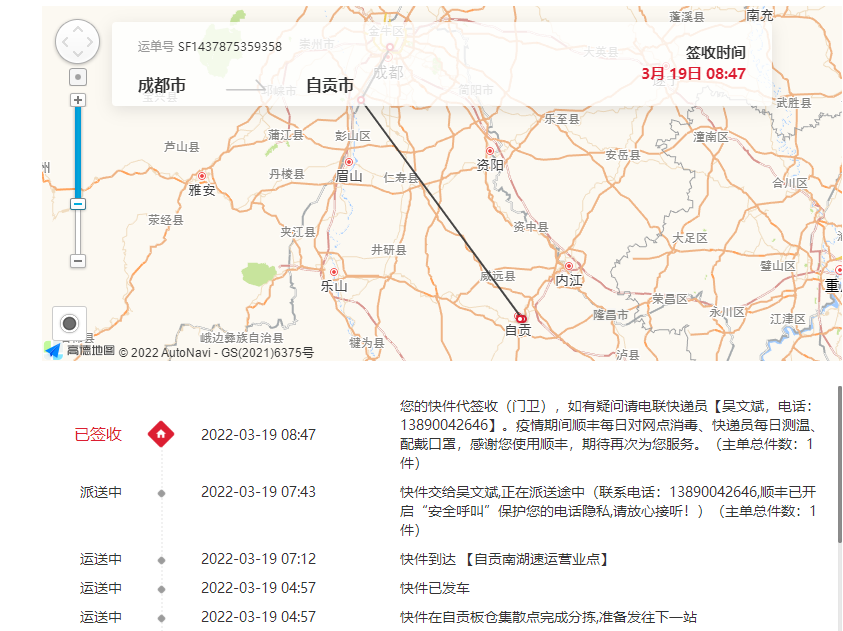Click the locate-me circle button on map

tap(69, 324)
